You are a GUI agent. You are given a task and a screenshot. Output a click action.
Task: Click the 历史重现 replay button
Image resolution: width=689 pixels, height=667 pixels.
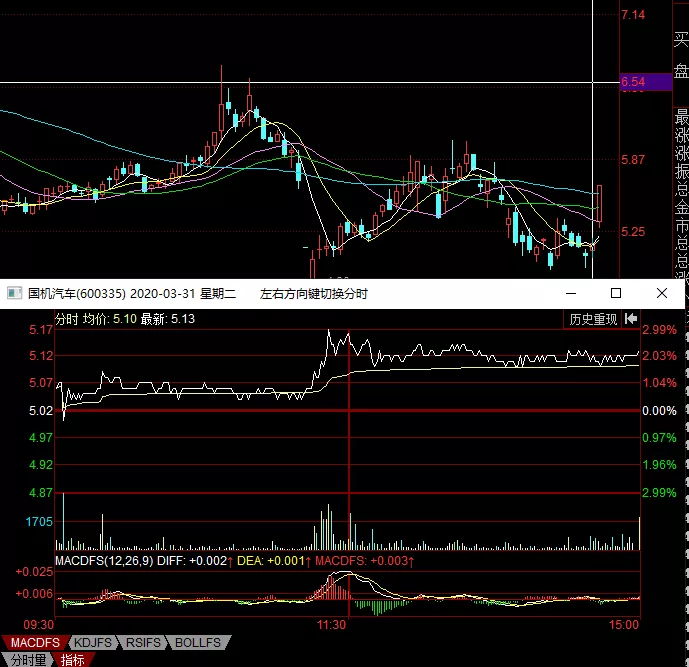coord(593,319)
